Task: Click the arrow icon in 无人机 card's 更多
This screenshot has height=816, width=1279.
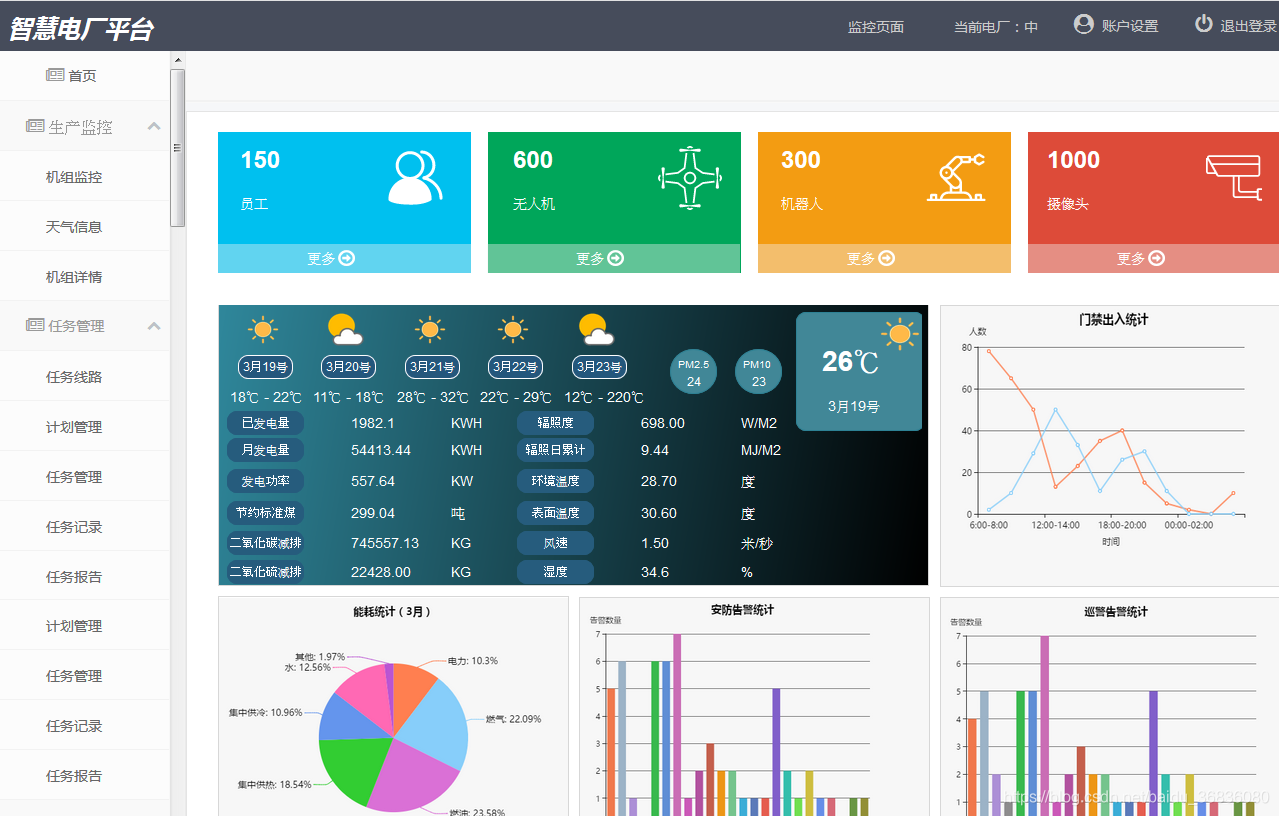Action: 616,258
